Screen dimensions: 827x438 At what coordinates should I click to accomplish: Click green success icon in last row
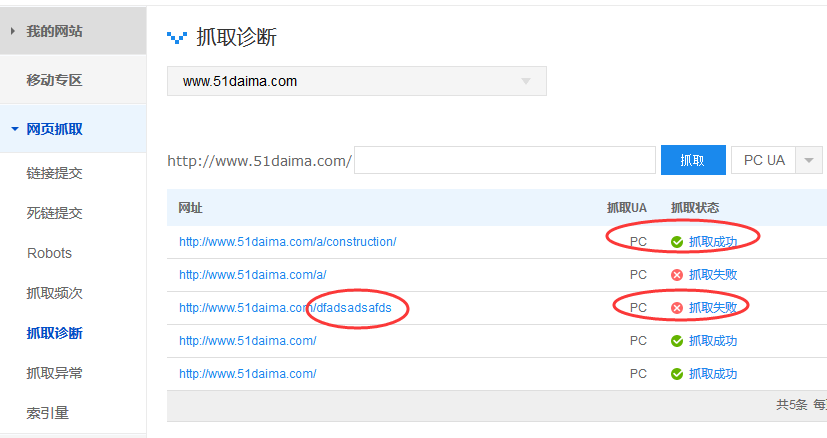coord(677,374)
